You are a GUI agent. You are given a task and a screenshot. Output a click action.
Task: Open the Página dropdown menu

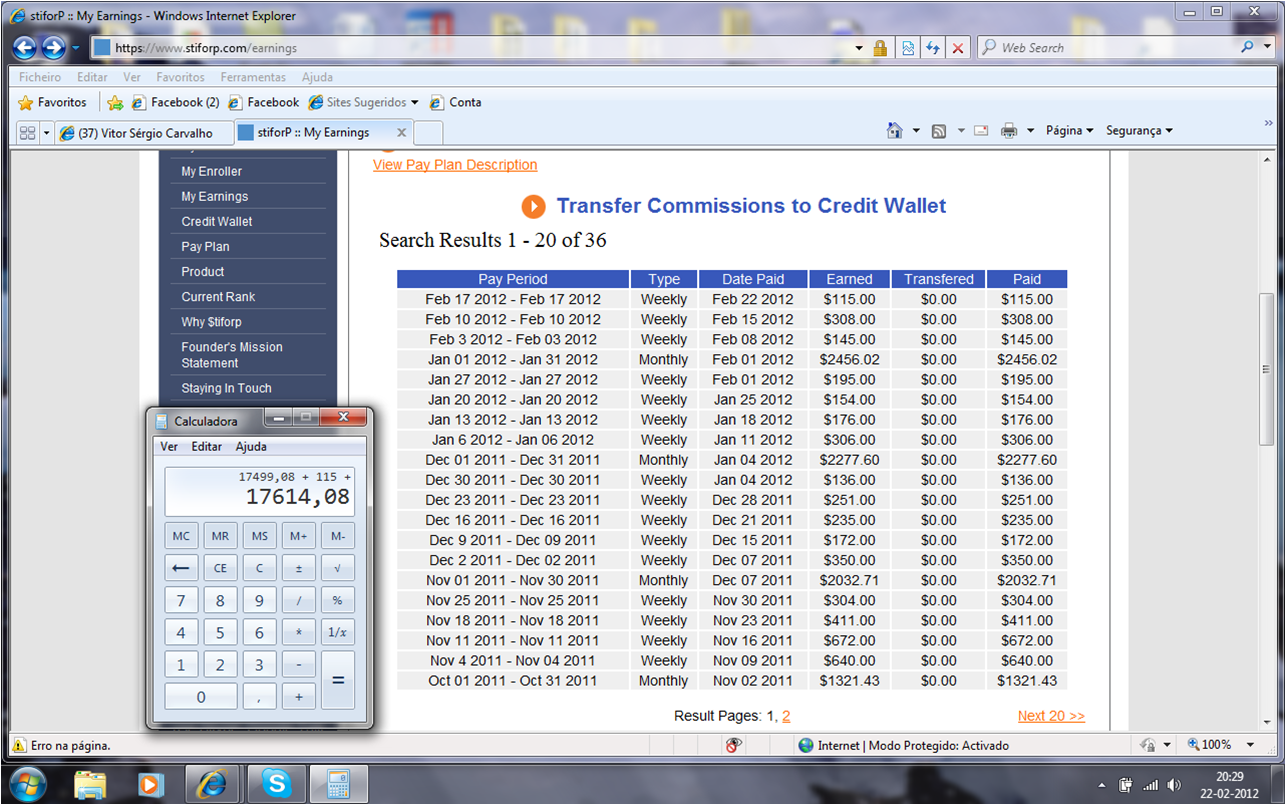coord(1069,131)
